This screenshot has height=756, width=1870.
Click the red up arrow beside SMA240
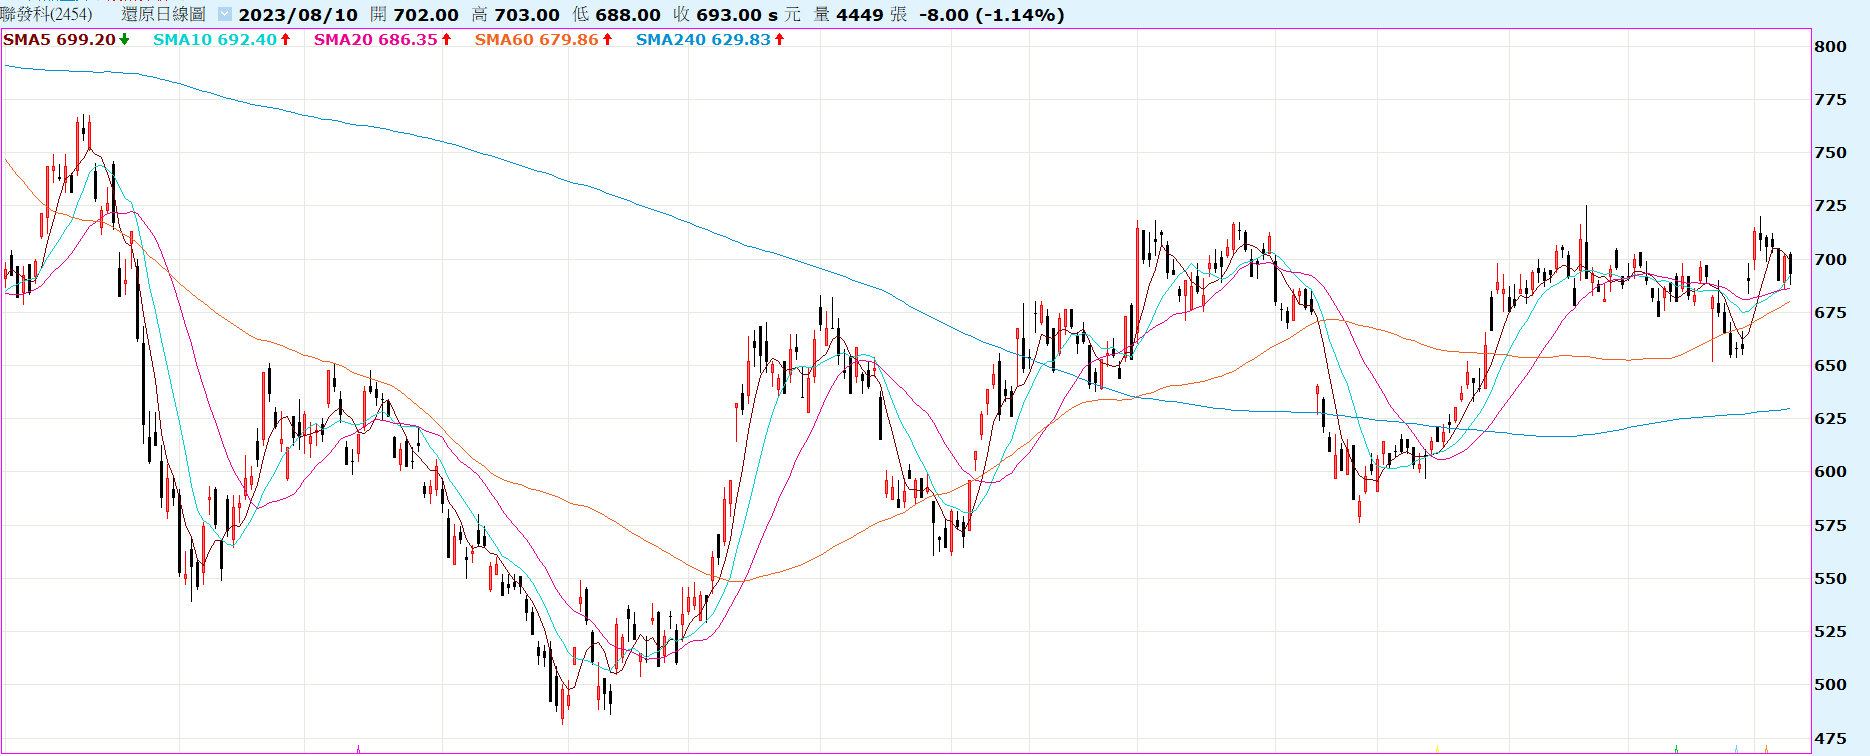point(779,40)
